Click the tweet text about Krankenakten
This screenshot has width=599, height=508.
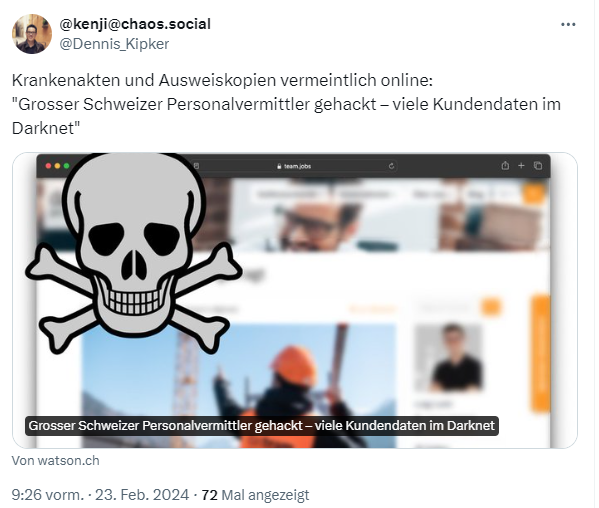[x=286, y=104]
